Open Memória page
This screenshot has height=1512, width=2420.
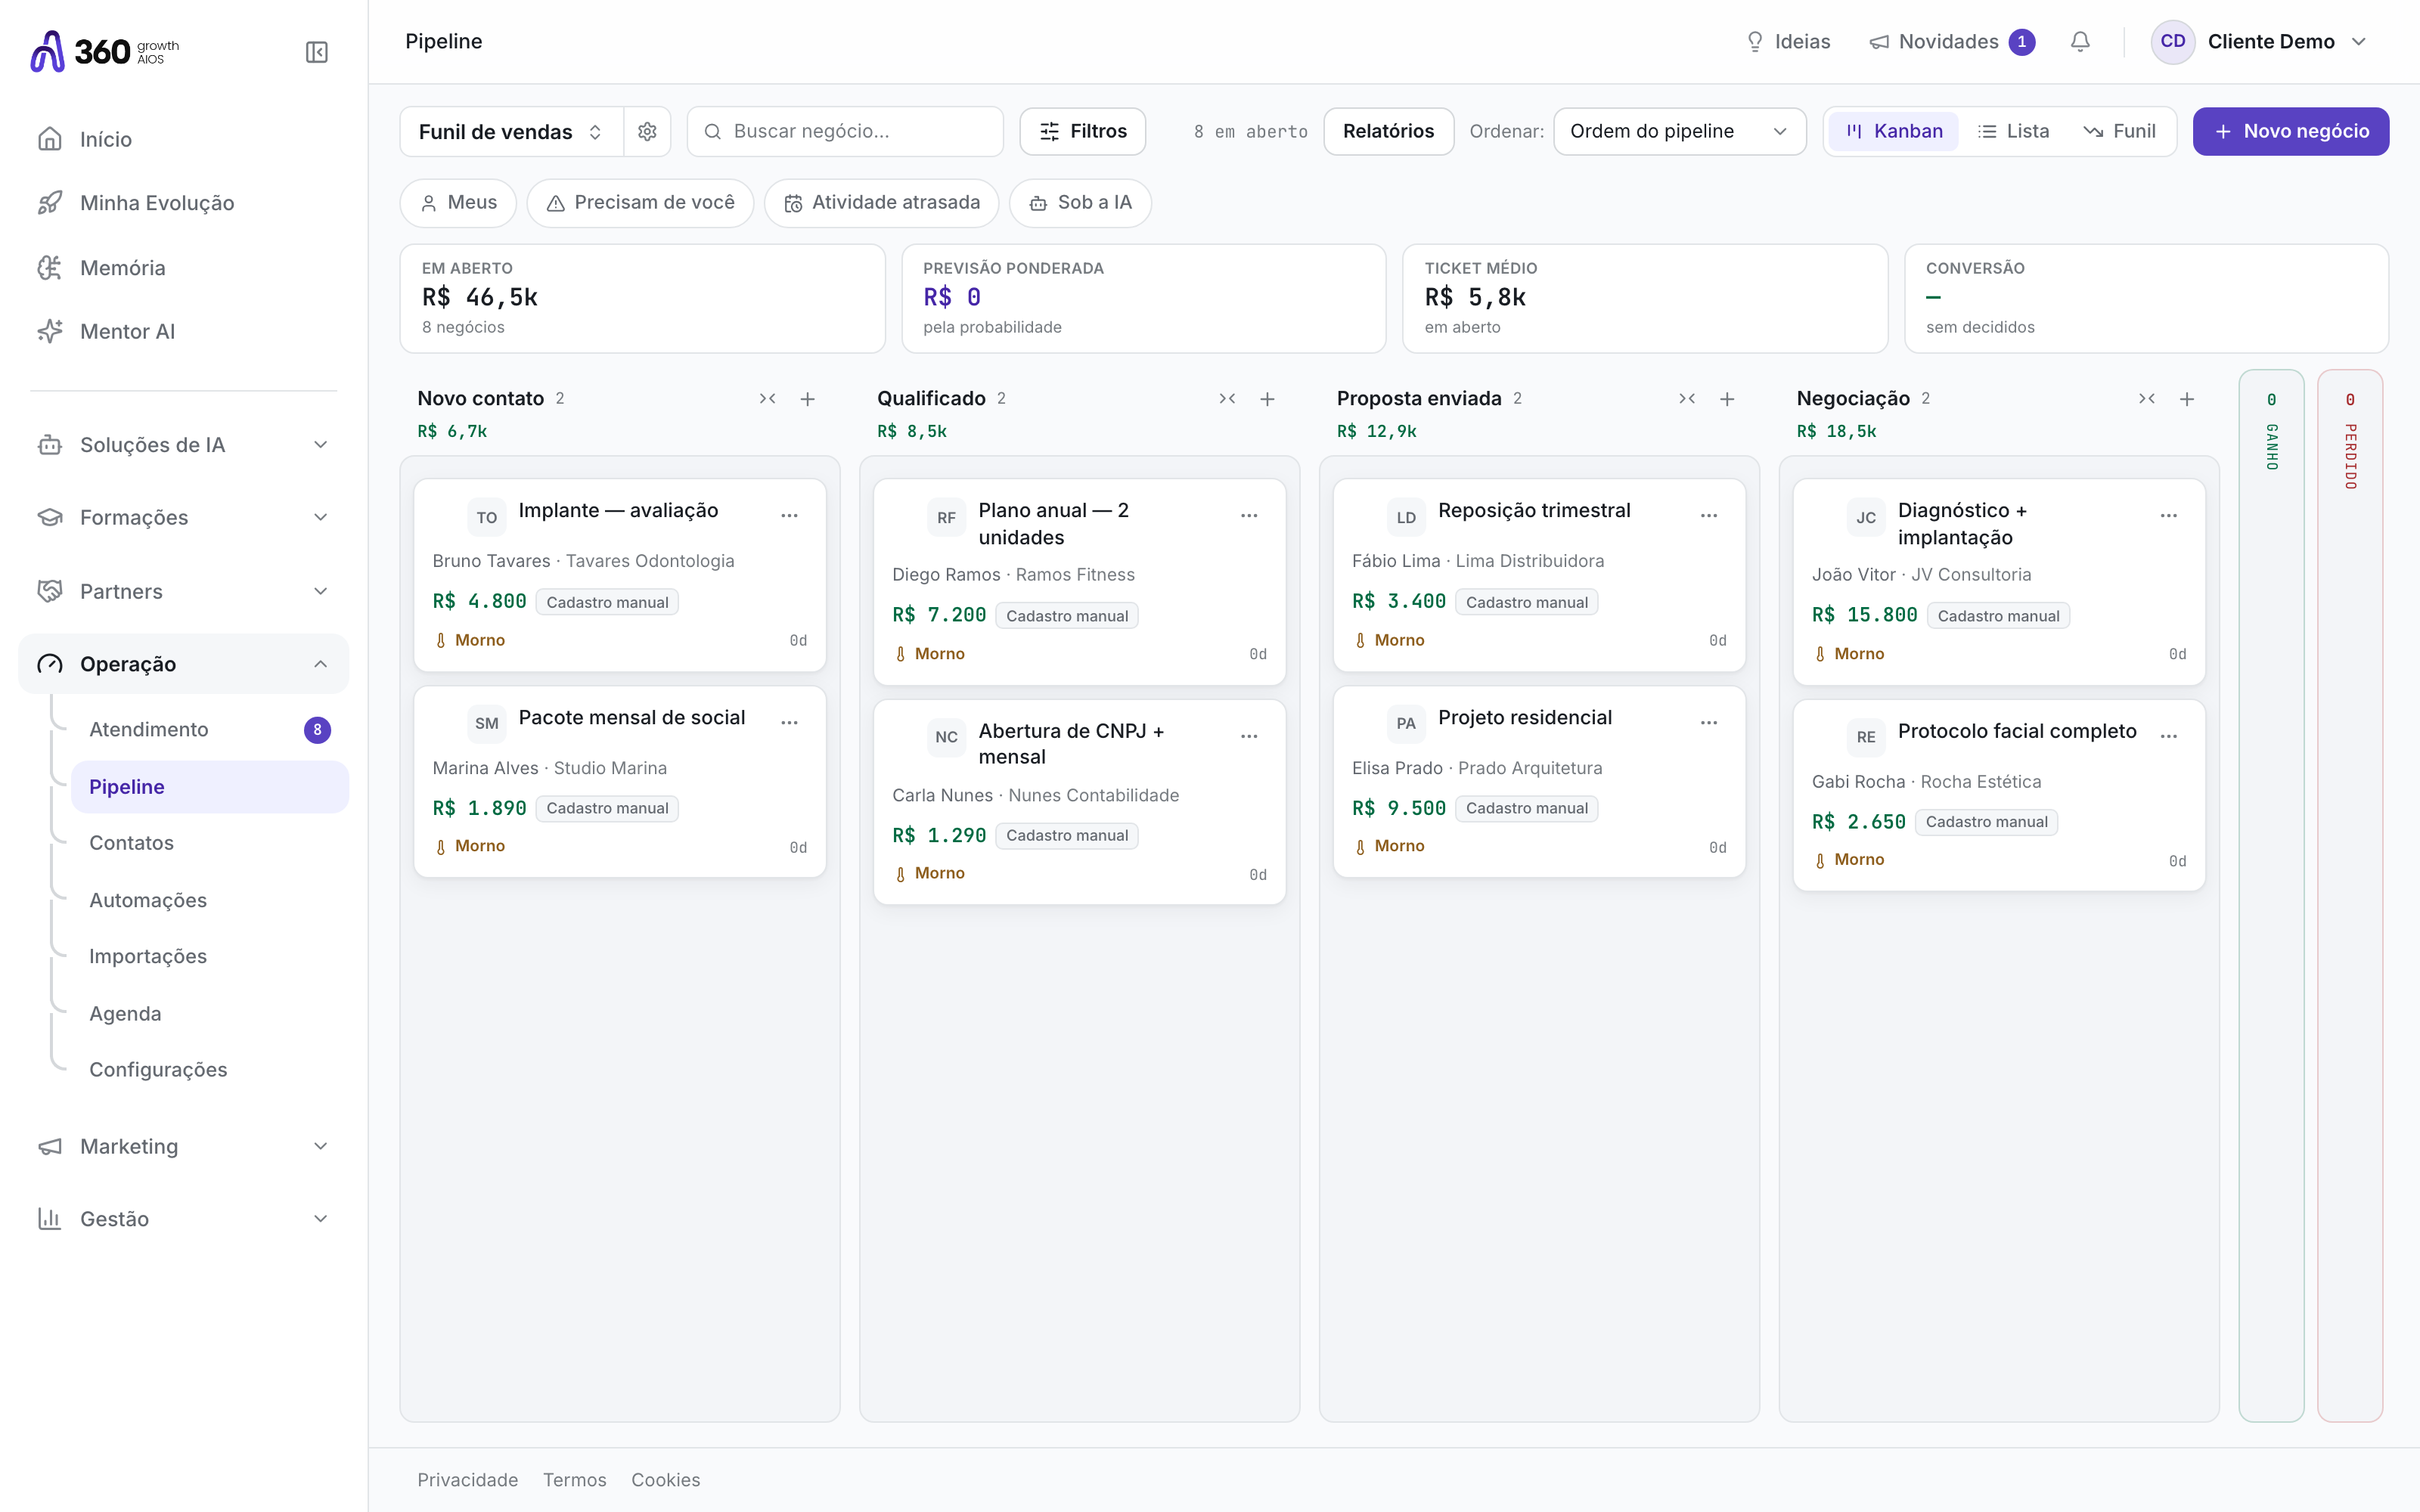[x=184, y=268]
